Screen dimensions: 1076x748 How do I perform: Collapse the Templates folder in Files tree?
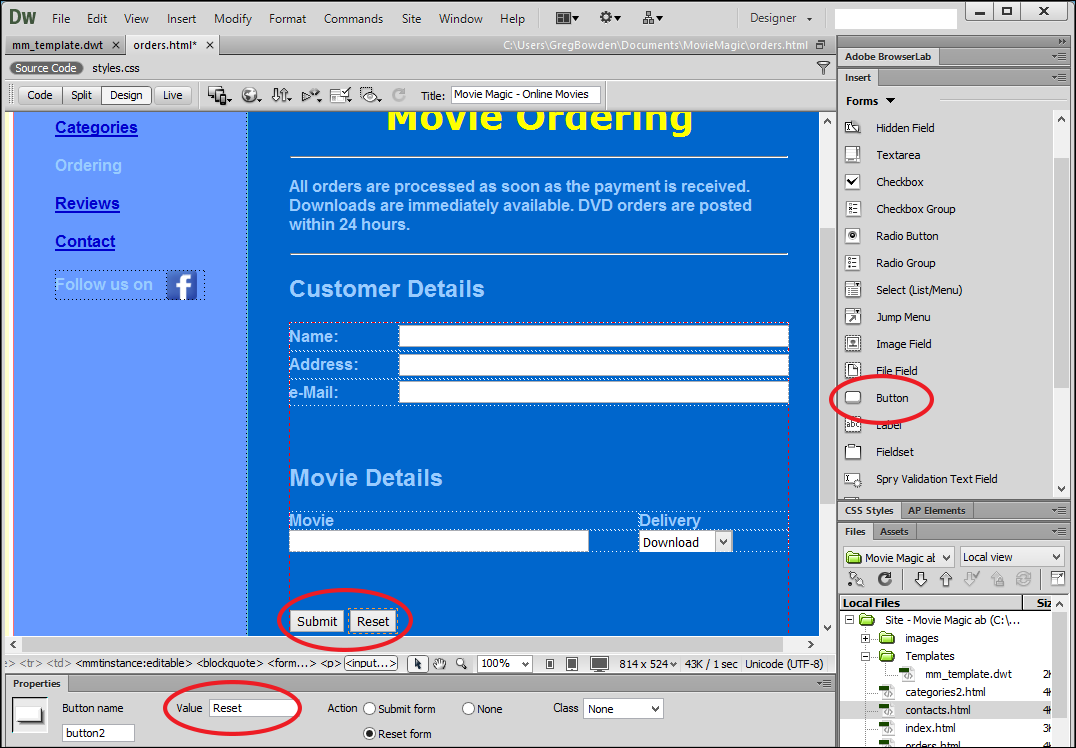(865, 656)
